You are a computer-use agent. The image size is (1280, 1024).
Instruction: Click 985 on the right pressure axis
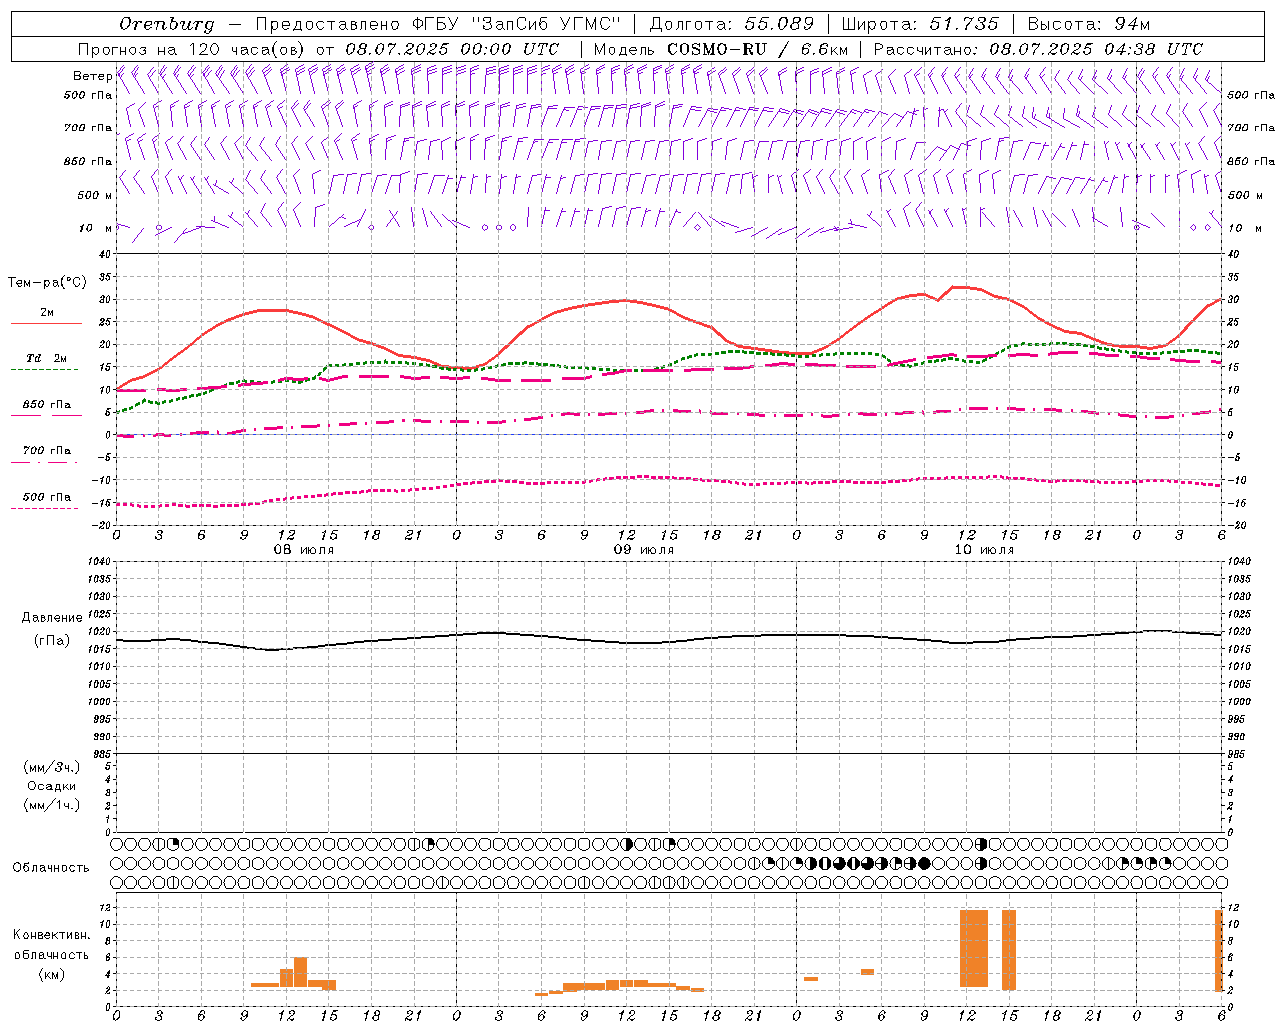(x=1238, y=754)
